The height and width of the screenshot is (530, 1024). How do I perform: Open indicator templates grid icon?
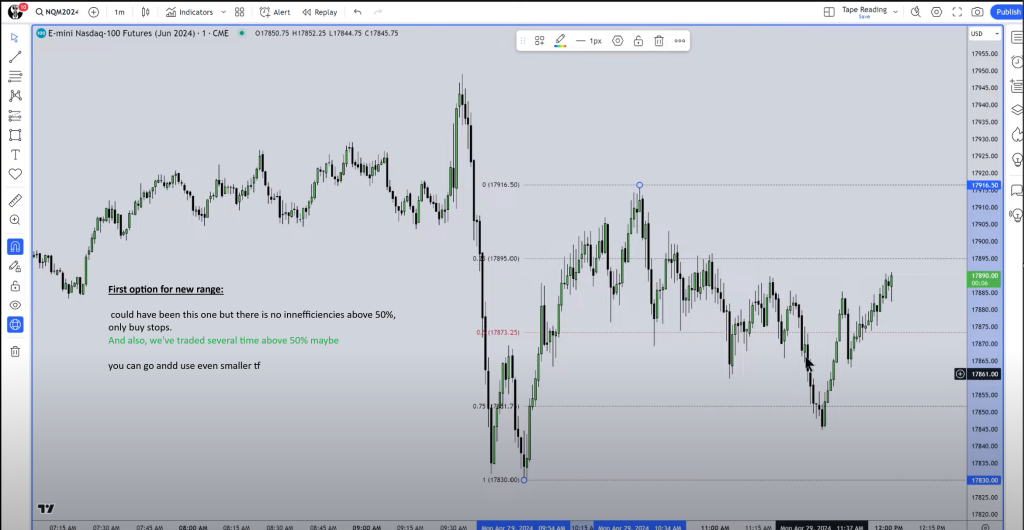pyautogui.click(x=240, y=12)
